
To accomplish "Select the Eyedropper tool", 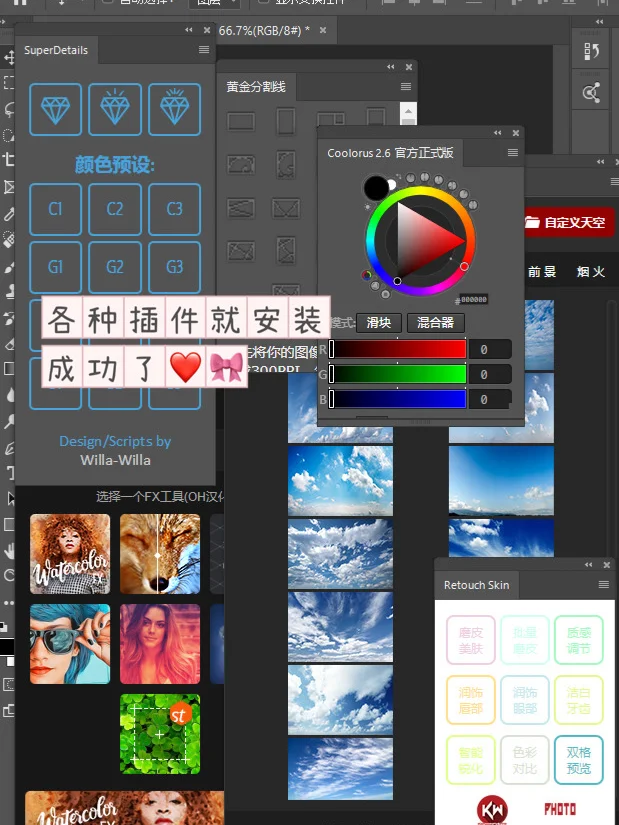I will [x=8, y=214].
